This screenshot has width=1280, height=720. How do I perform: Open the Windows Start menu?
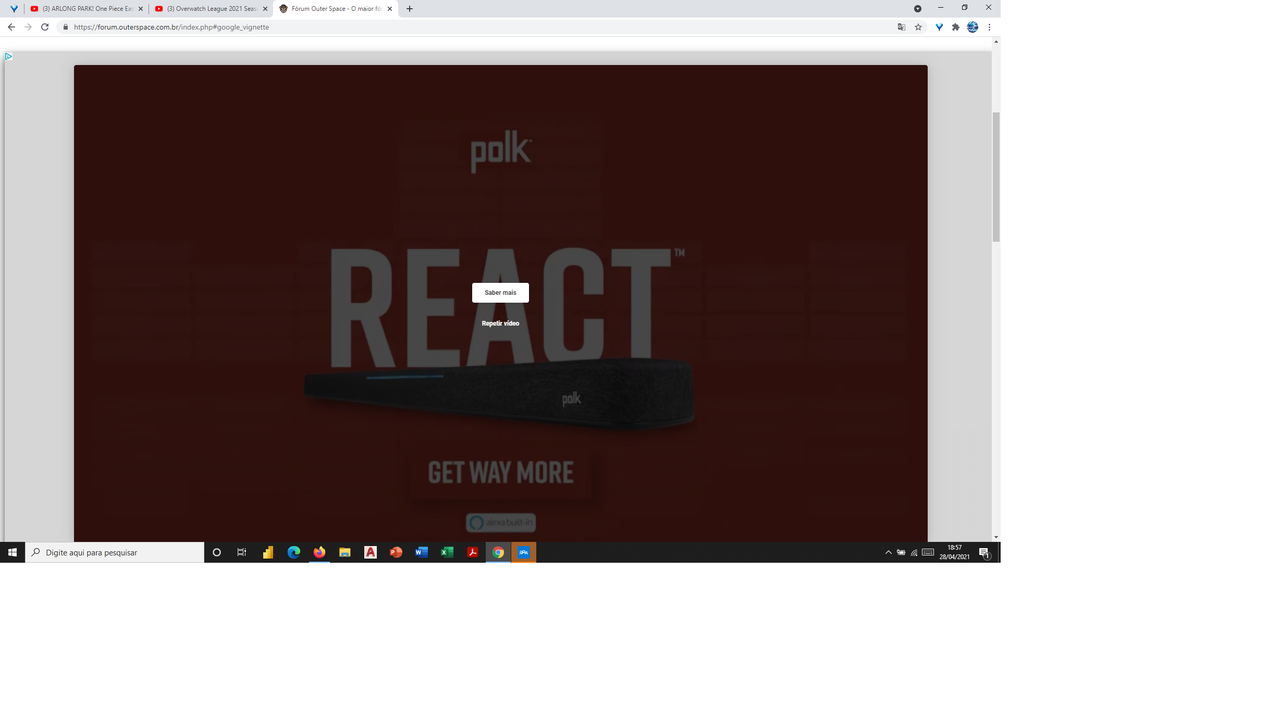(12, 552)
